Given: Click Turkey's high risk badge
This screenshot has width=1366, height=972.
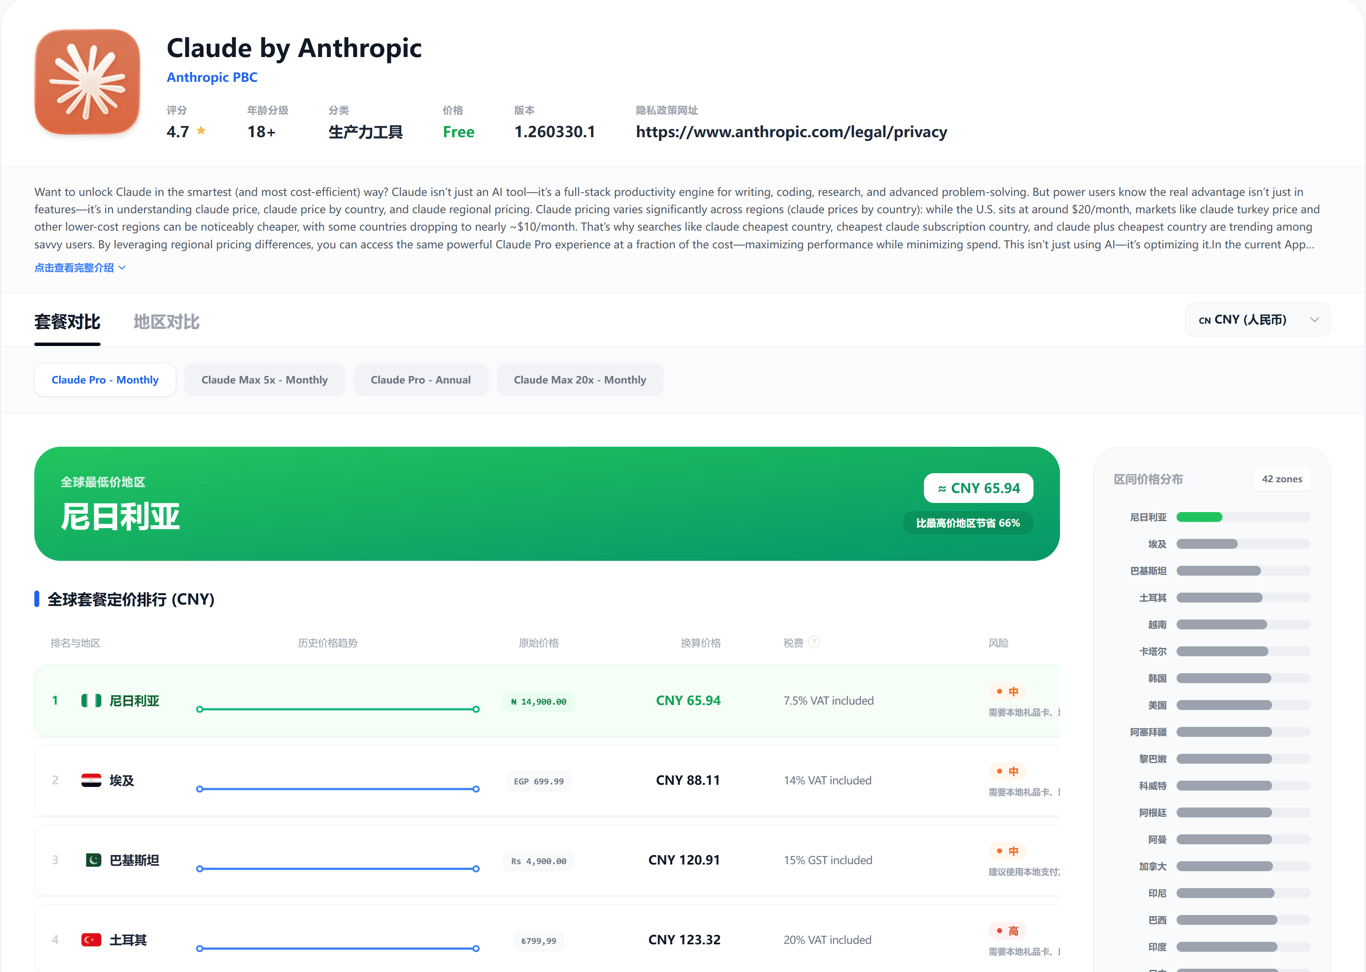Looking at the screenshot, I should pyautogui.click(x=1007, y=931).
